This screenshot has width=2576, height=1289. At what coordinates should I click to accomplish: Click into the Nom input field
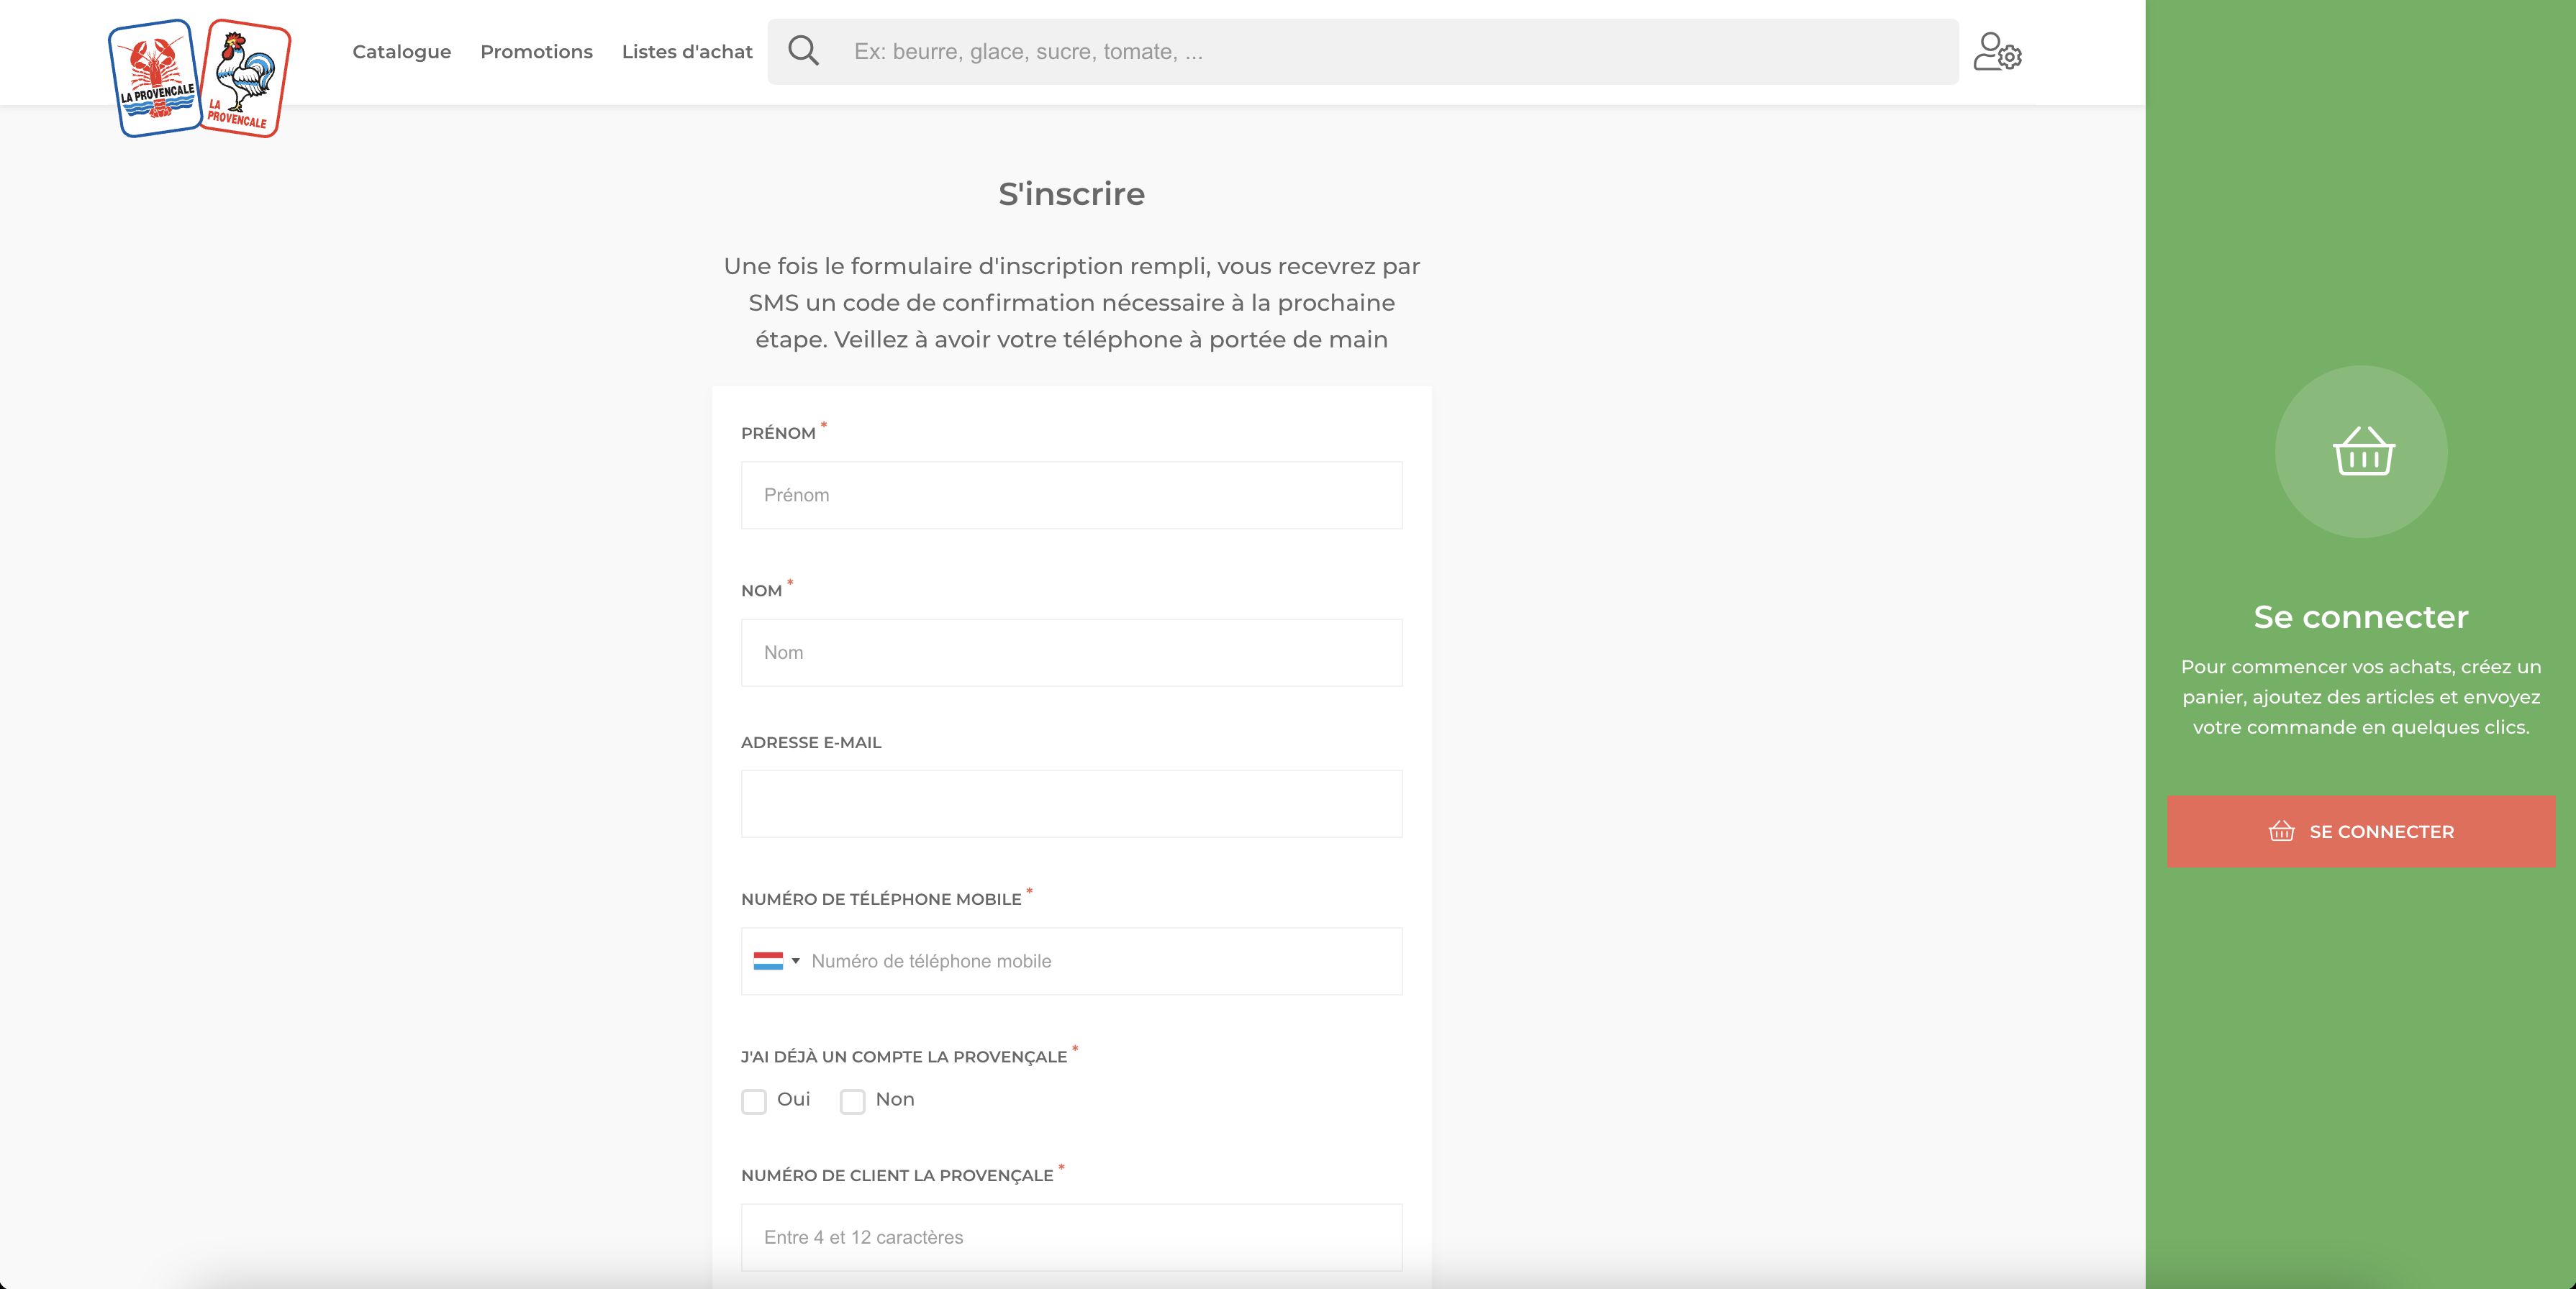(x=1071, y=652)
